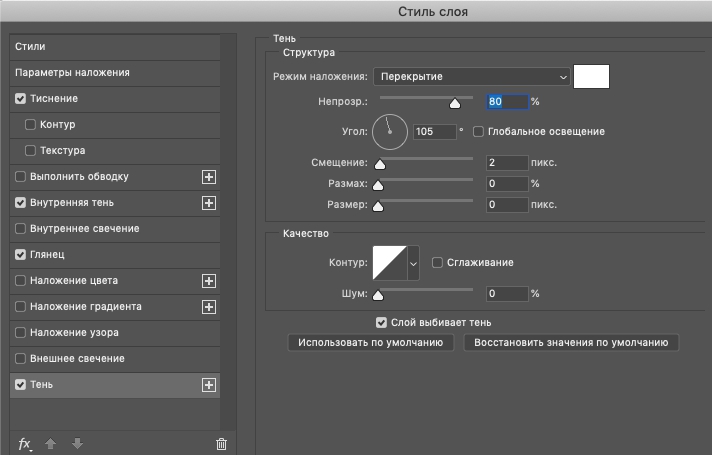712x455 pixels.
Task: Click Использовать по умолчанию button
Action: click(371, 343)
